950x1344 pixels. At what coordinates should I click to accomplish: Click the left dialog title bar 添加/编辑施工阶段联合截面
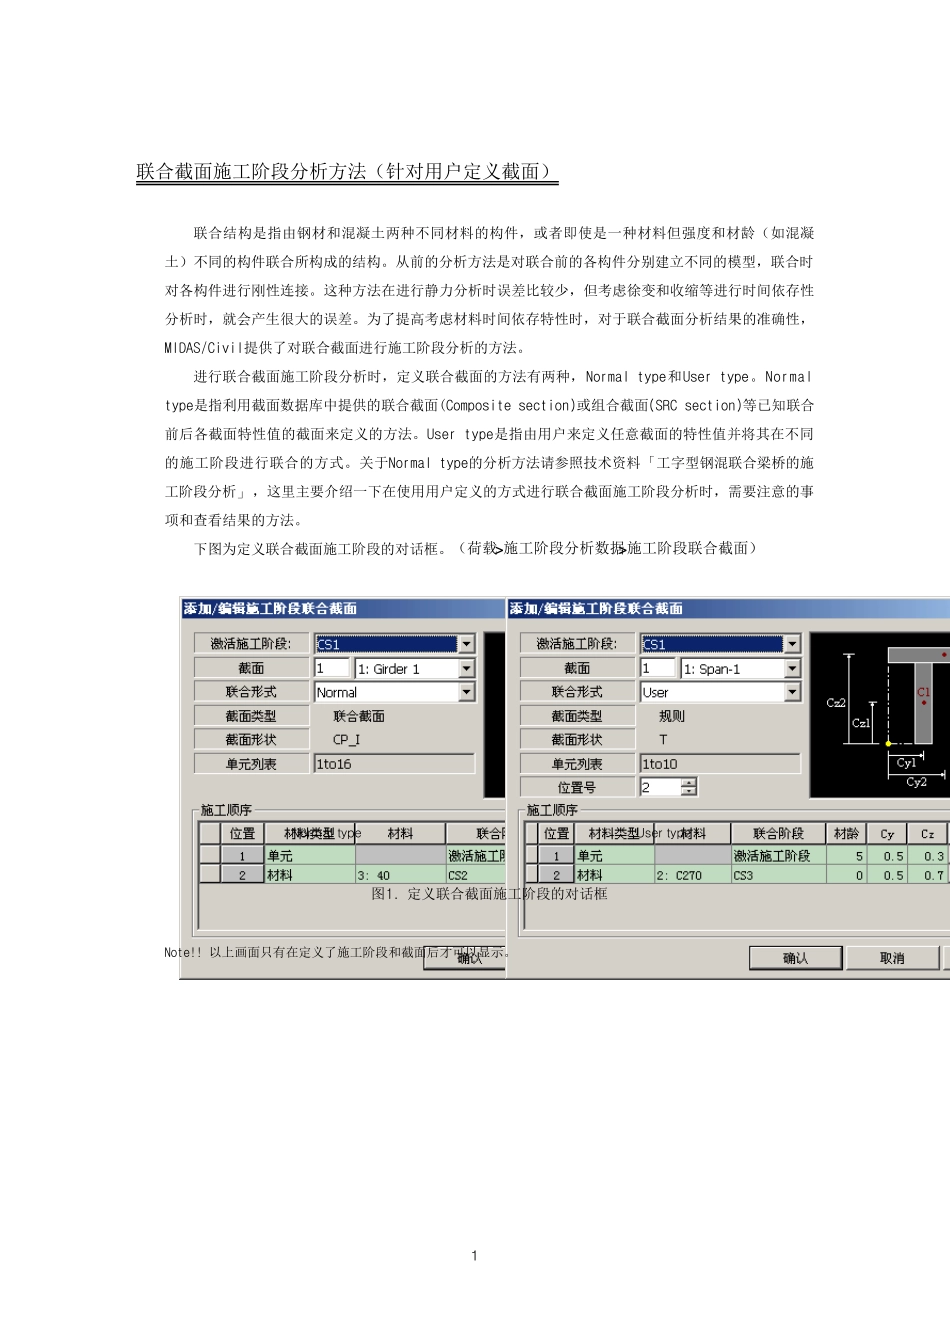[x=343, y=608]
